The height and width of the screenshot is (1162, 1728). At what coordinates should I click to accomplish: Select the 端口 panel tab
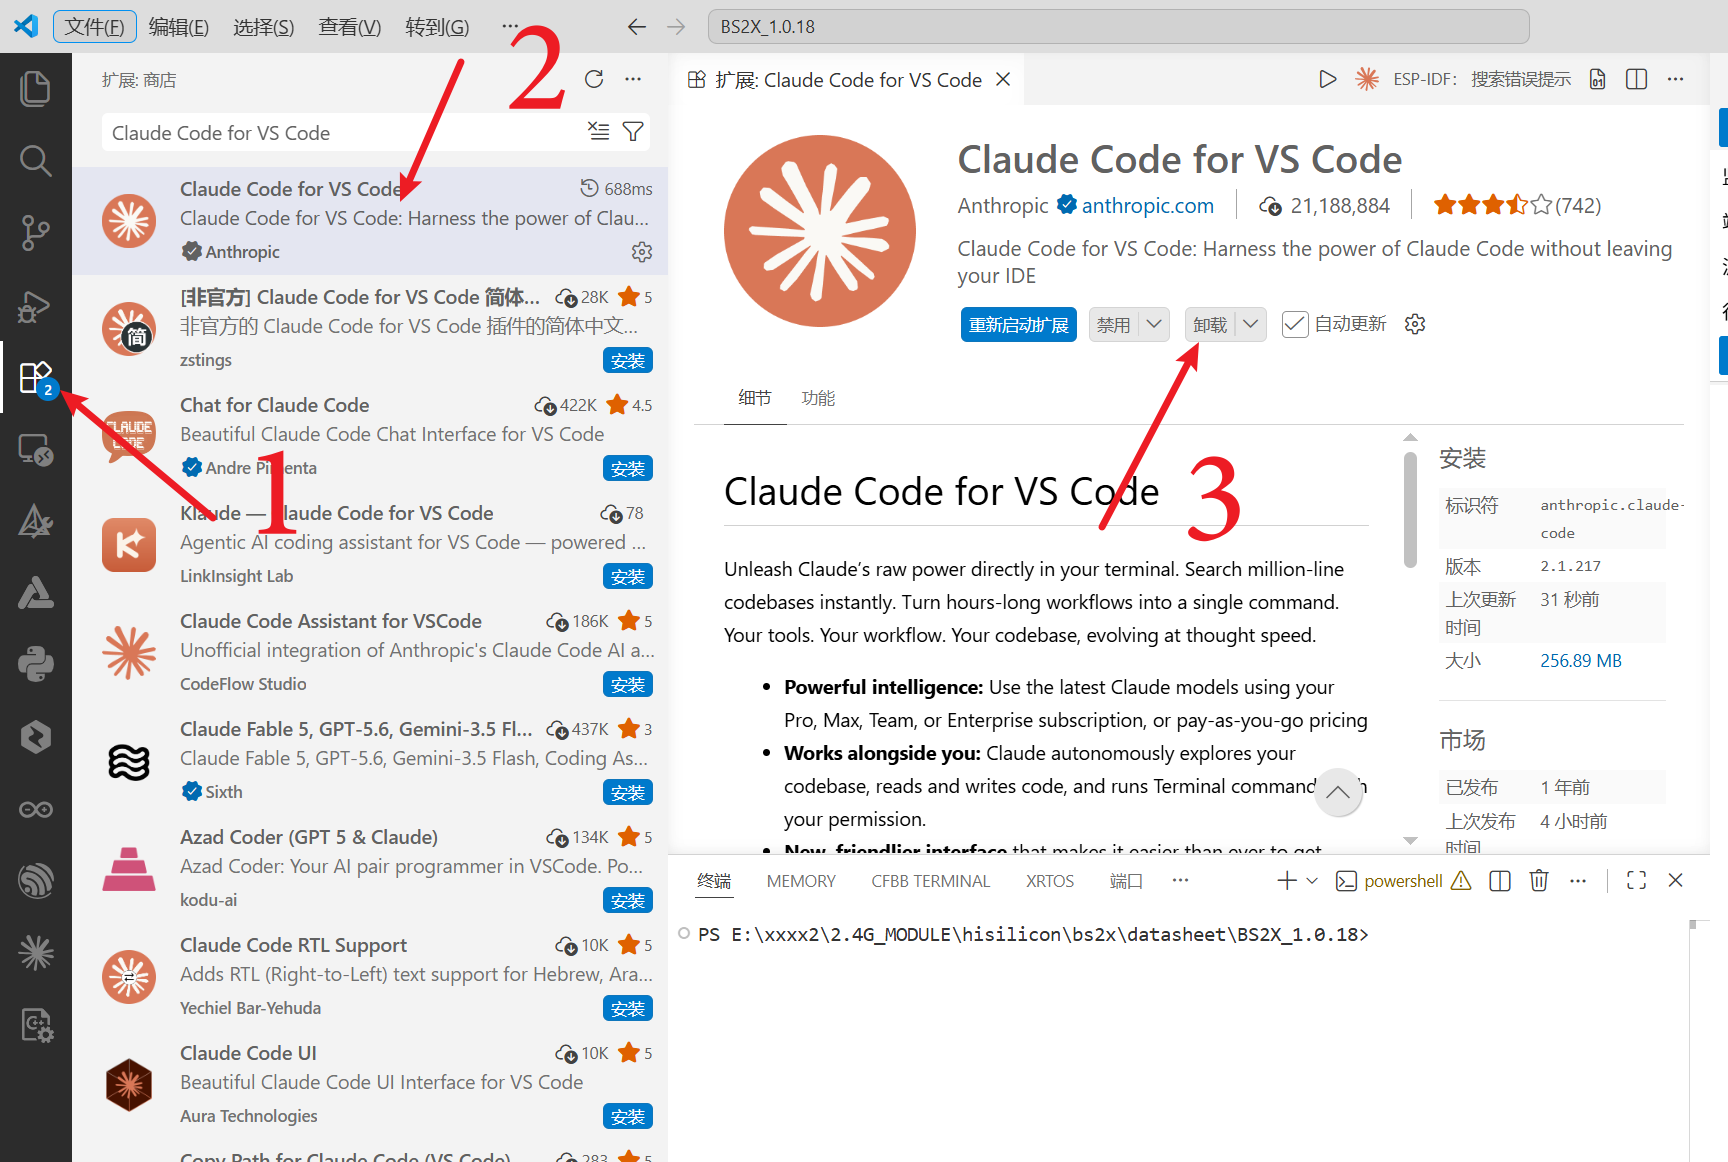[1126, 881]
